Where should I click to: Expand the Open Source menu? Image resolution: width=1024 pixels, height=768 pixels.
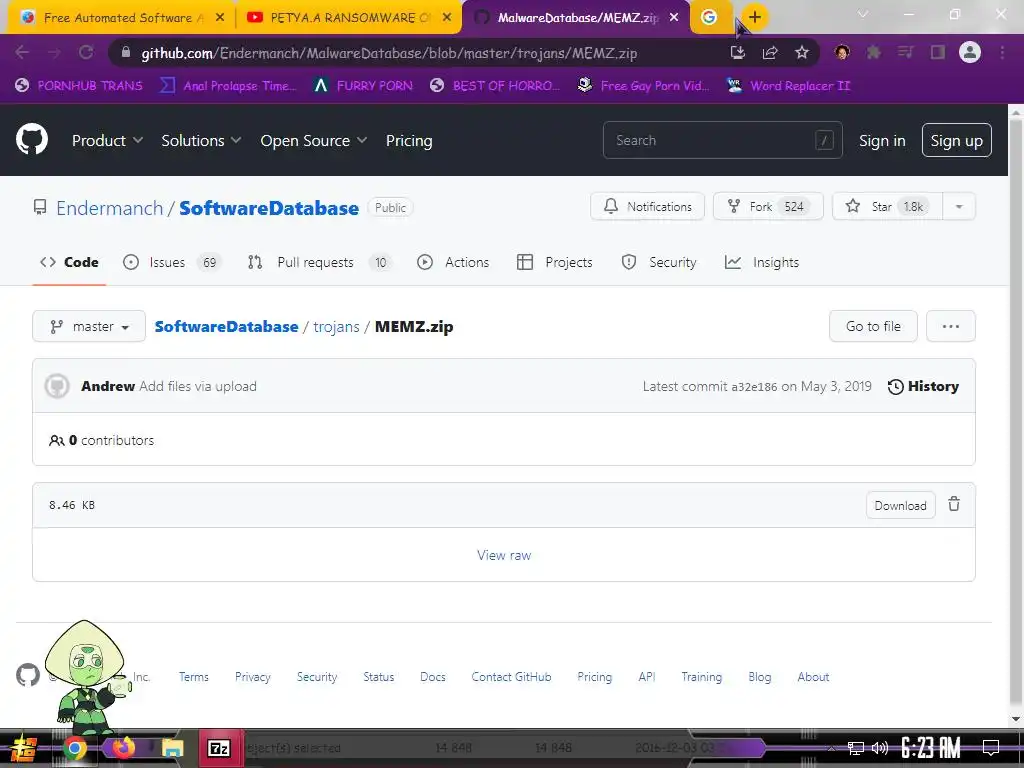click(x=313, y=140)
